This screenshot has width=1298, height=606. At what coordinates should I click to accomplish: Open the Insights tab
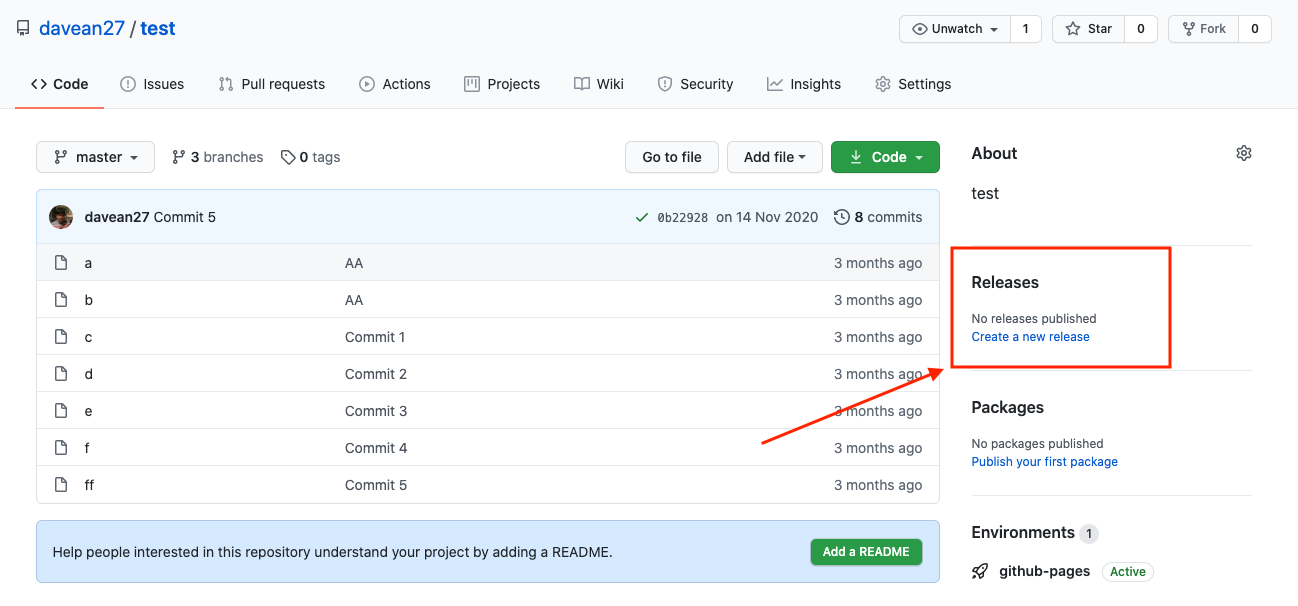[804, 84]
